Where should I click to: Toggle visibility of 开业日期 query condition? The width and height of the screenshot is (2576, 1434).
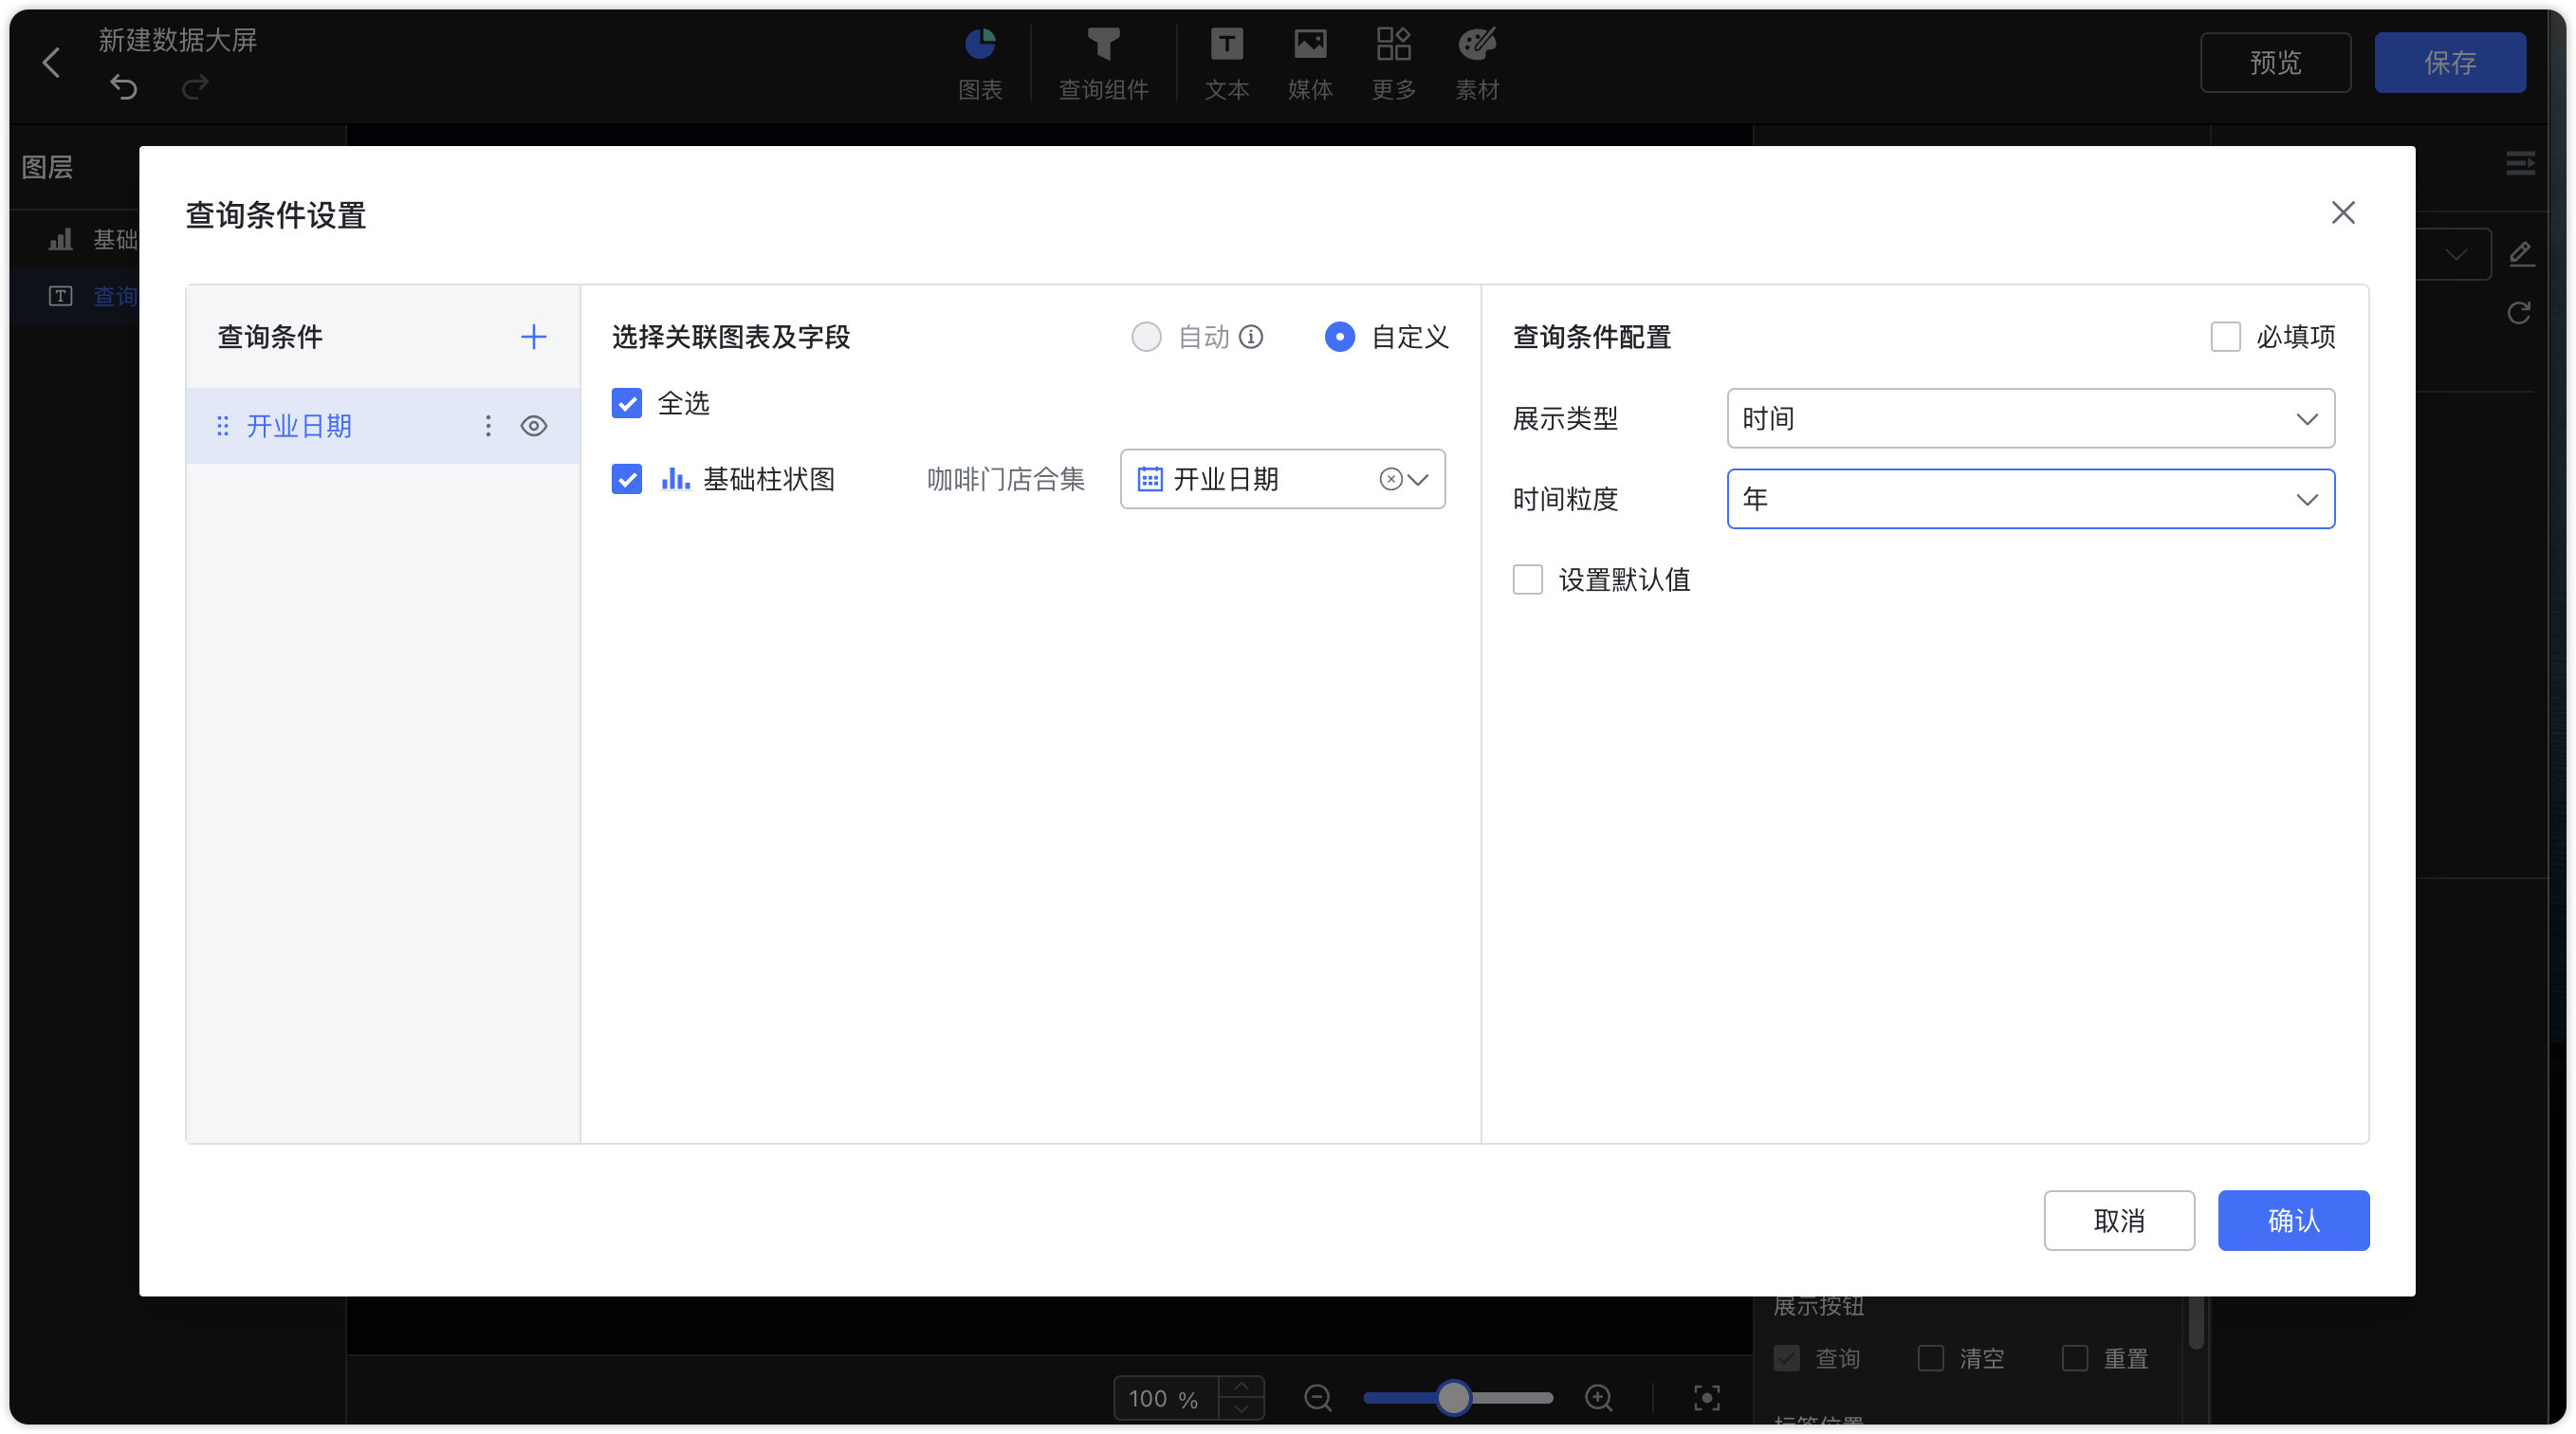coord(535,426)
